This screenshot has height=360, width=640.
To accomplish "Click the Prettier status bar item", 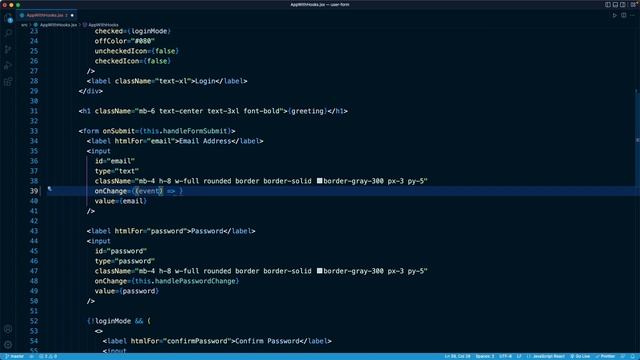I will click(x=605, y=356).
